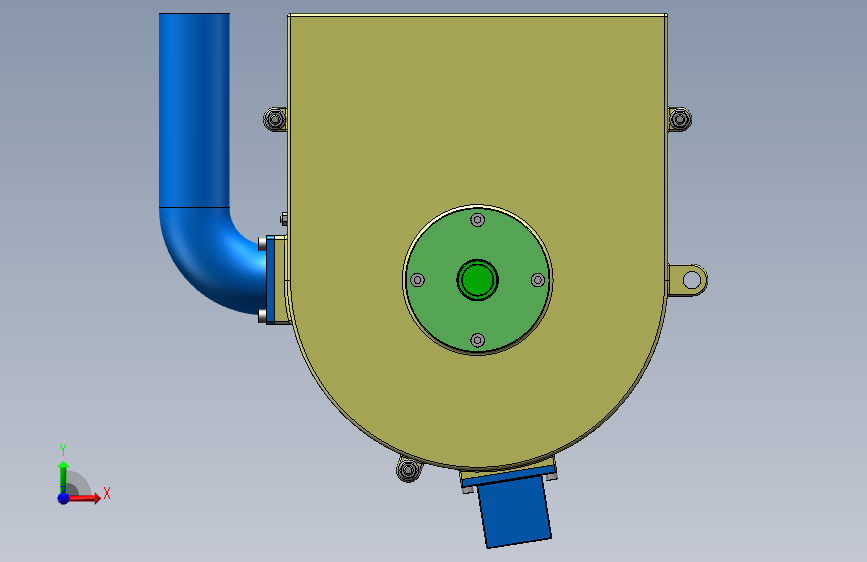
Task: Select top bolt on green cover
Action: pyautogui.click(x=478, y=220)
